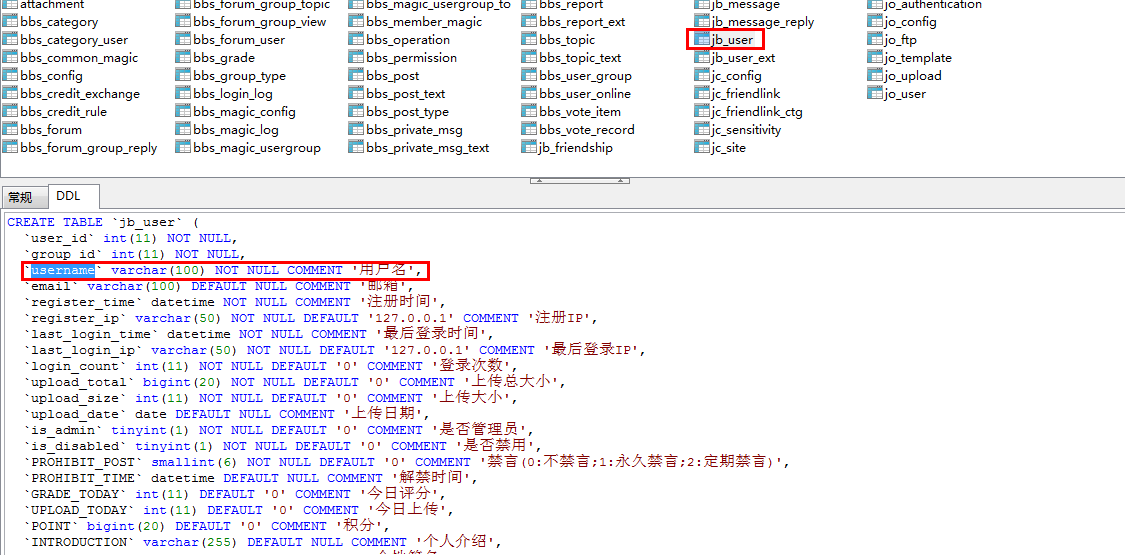1125x555 pixels.
Task: Select the bbs_user_online table name
Action: 585,94
